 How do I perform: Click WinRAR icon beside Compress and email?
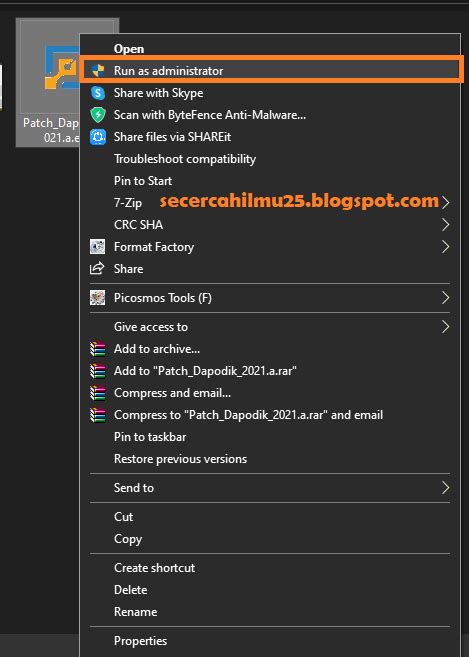[98, 393]
